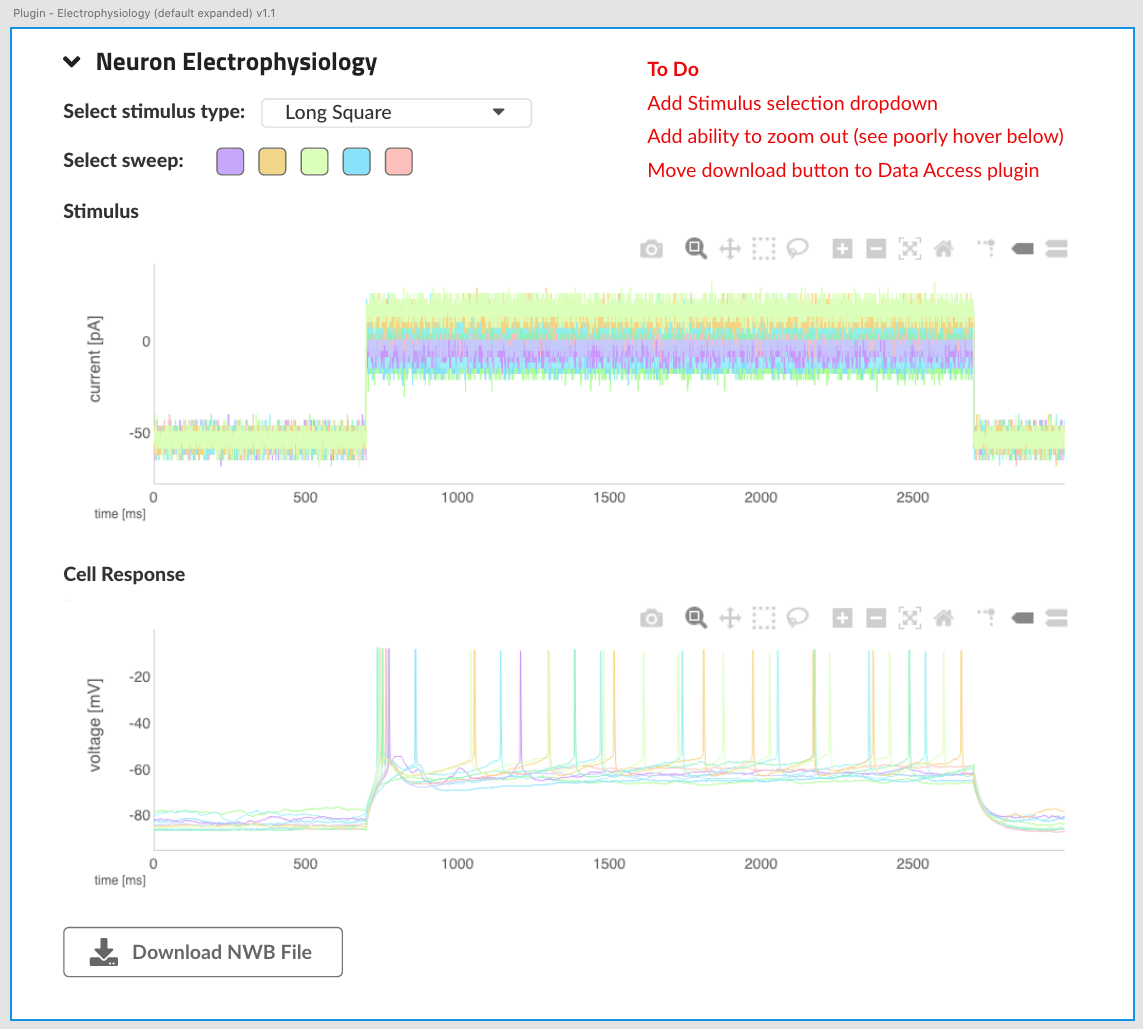
Task: Click 'Move download button to Data Access plugin' note
Action: pos(843,171)
